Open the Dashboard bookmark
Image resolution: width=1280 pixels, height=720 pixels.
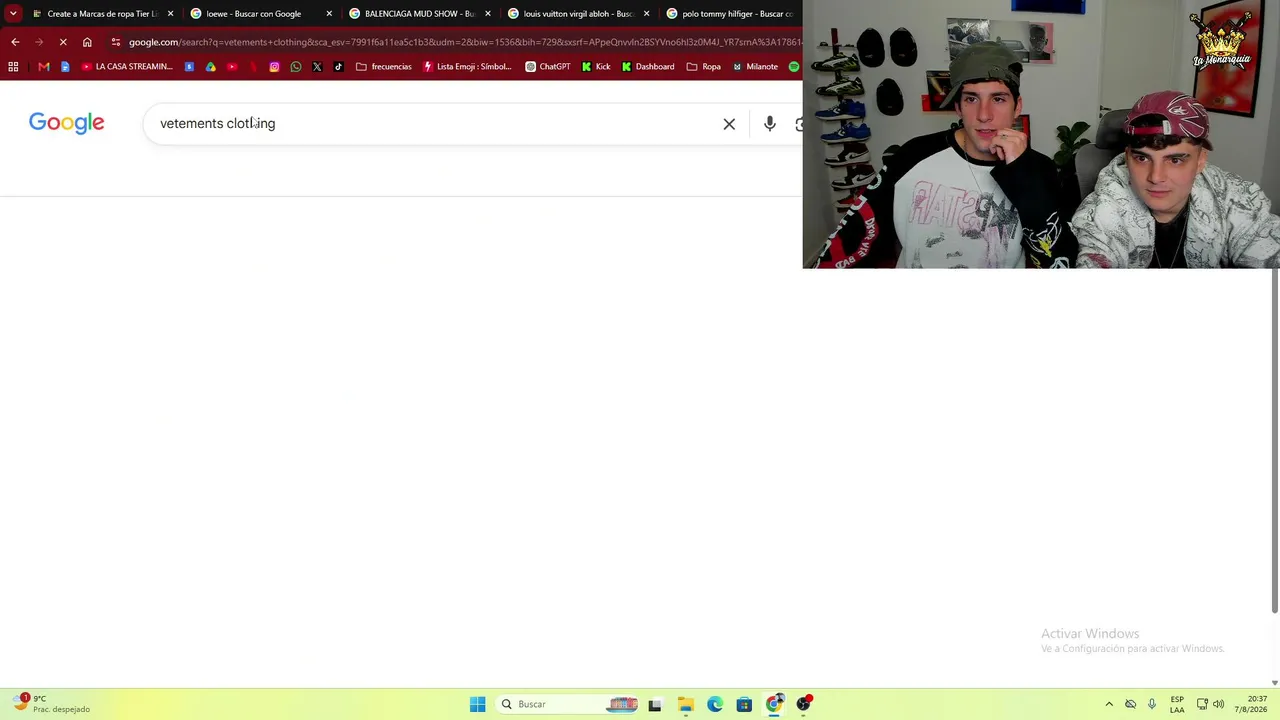pyautogui.click(x=648, y=67)
